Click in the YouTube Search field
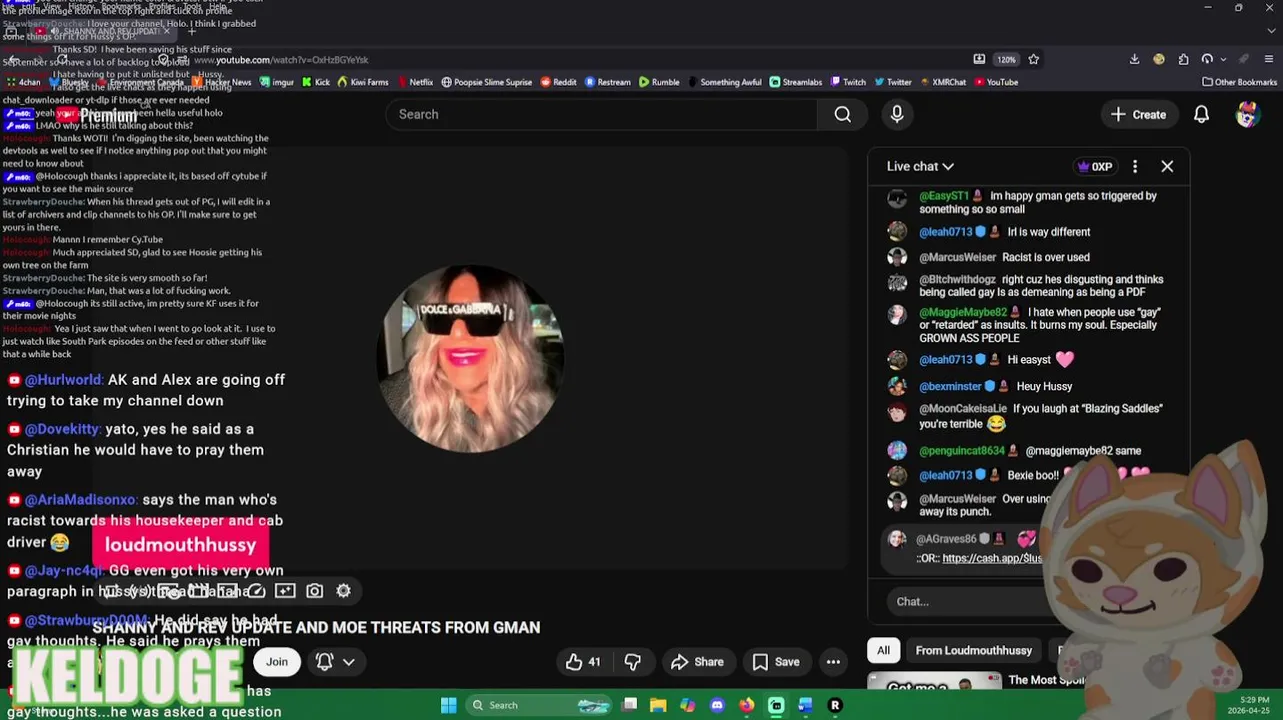This screenshot has width=1283, height=720. (x=601, y=114)
